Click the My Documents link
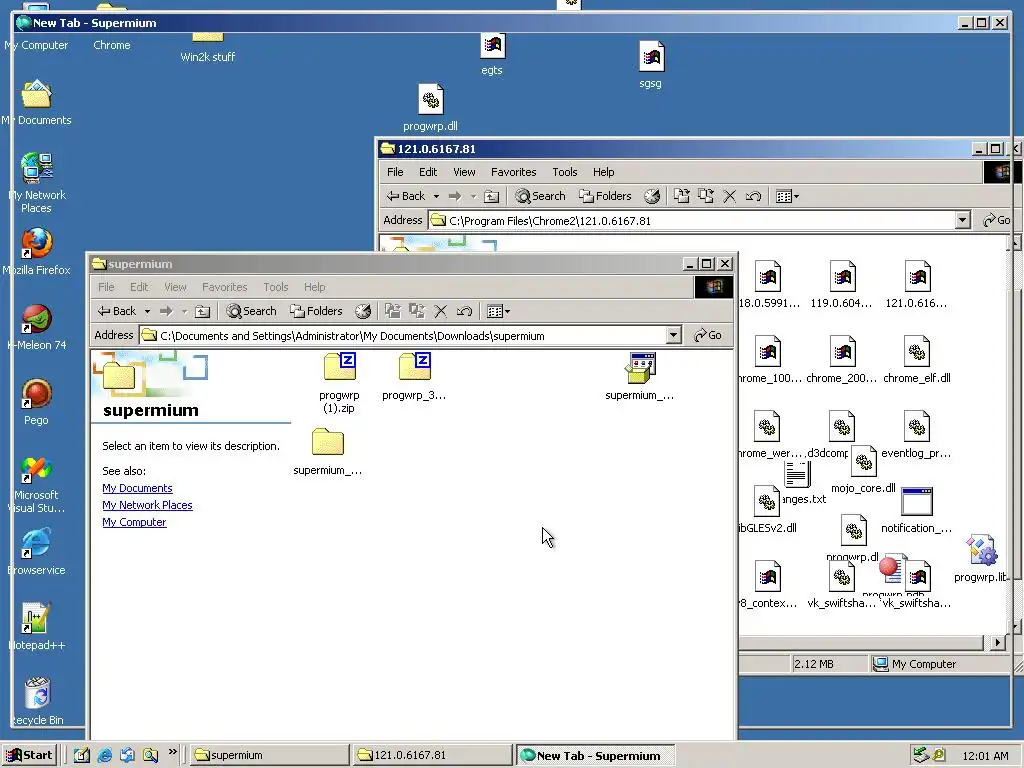This screenshot has height=768, width=1024. click(x=137, y=488)
